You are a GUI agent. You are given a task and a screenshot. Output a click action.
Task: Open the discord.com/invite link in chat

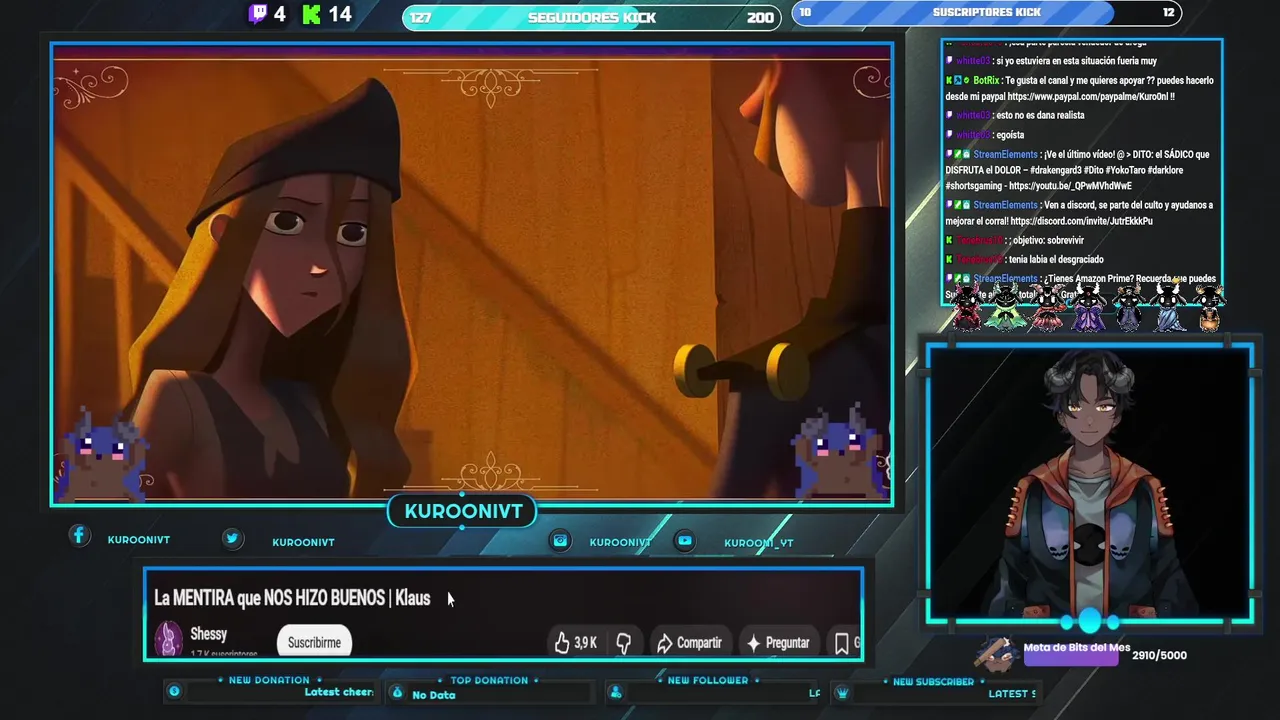click(x=1081, y=221)
